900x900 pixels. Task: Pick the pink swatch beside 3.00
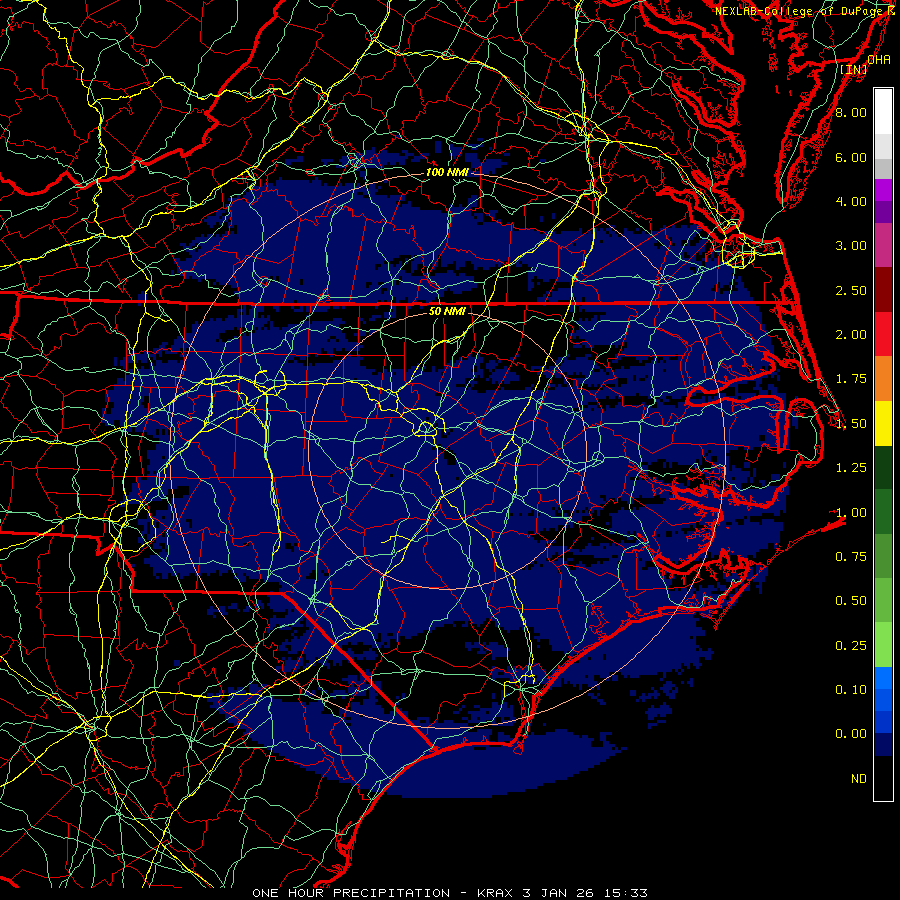coord(883,246)
